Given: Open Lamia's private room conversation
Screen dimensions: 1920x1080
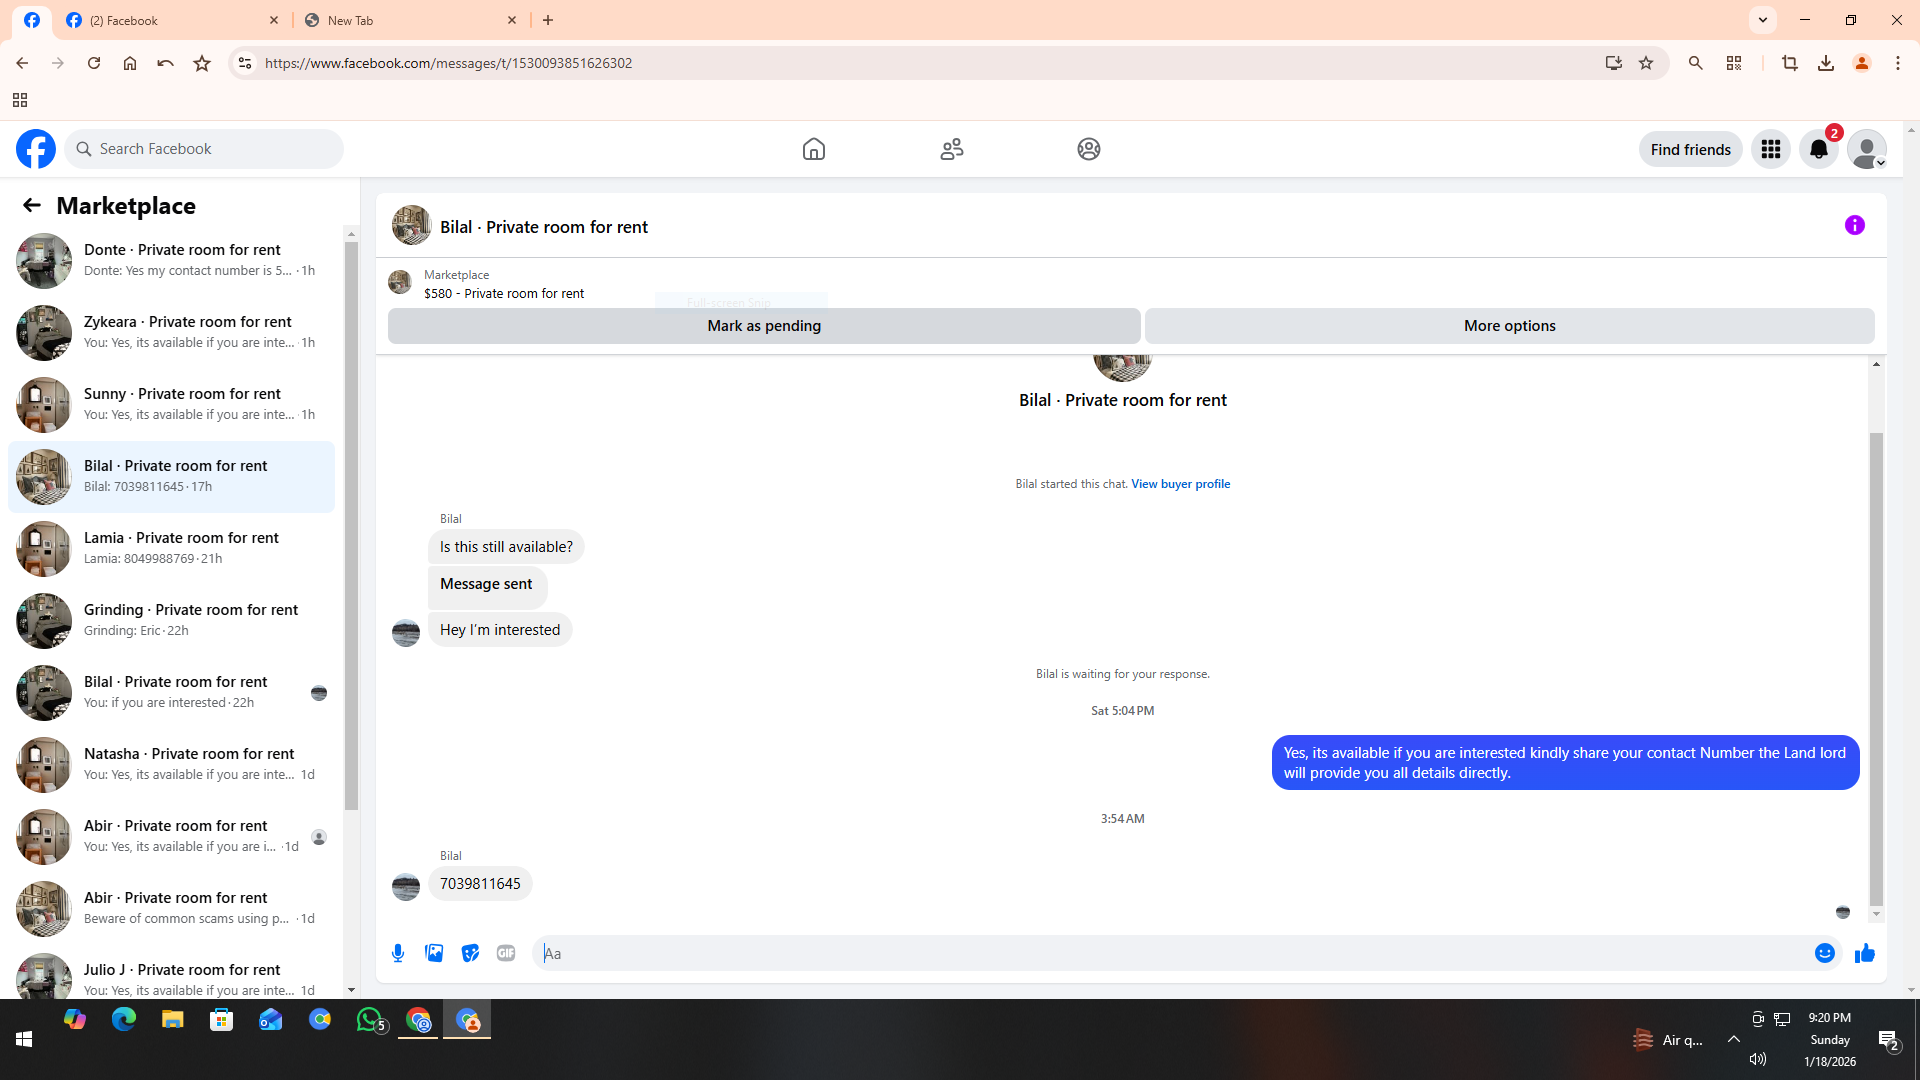Looking at the screenshot, I should pyautogui.click(x=180, y=548).
